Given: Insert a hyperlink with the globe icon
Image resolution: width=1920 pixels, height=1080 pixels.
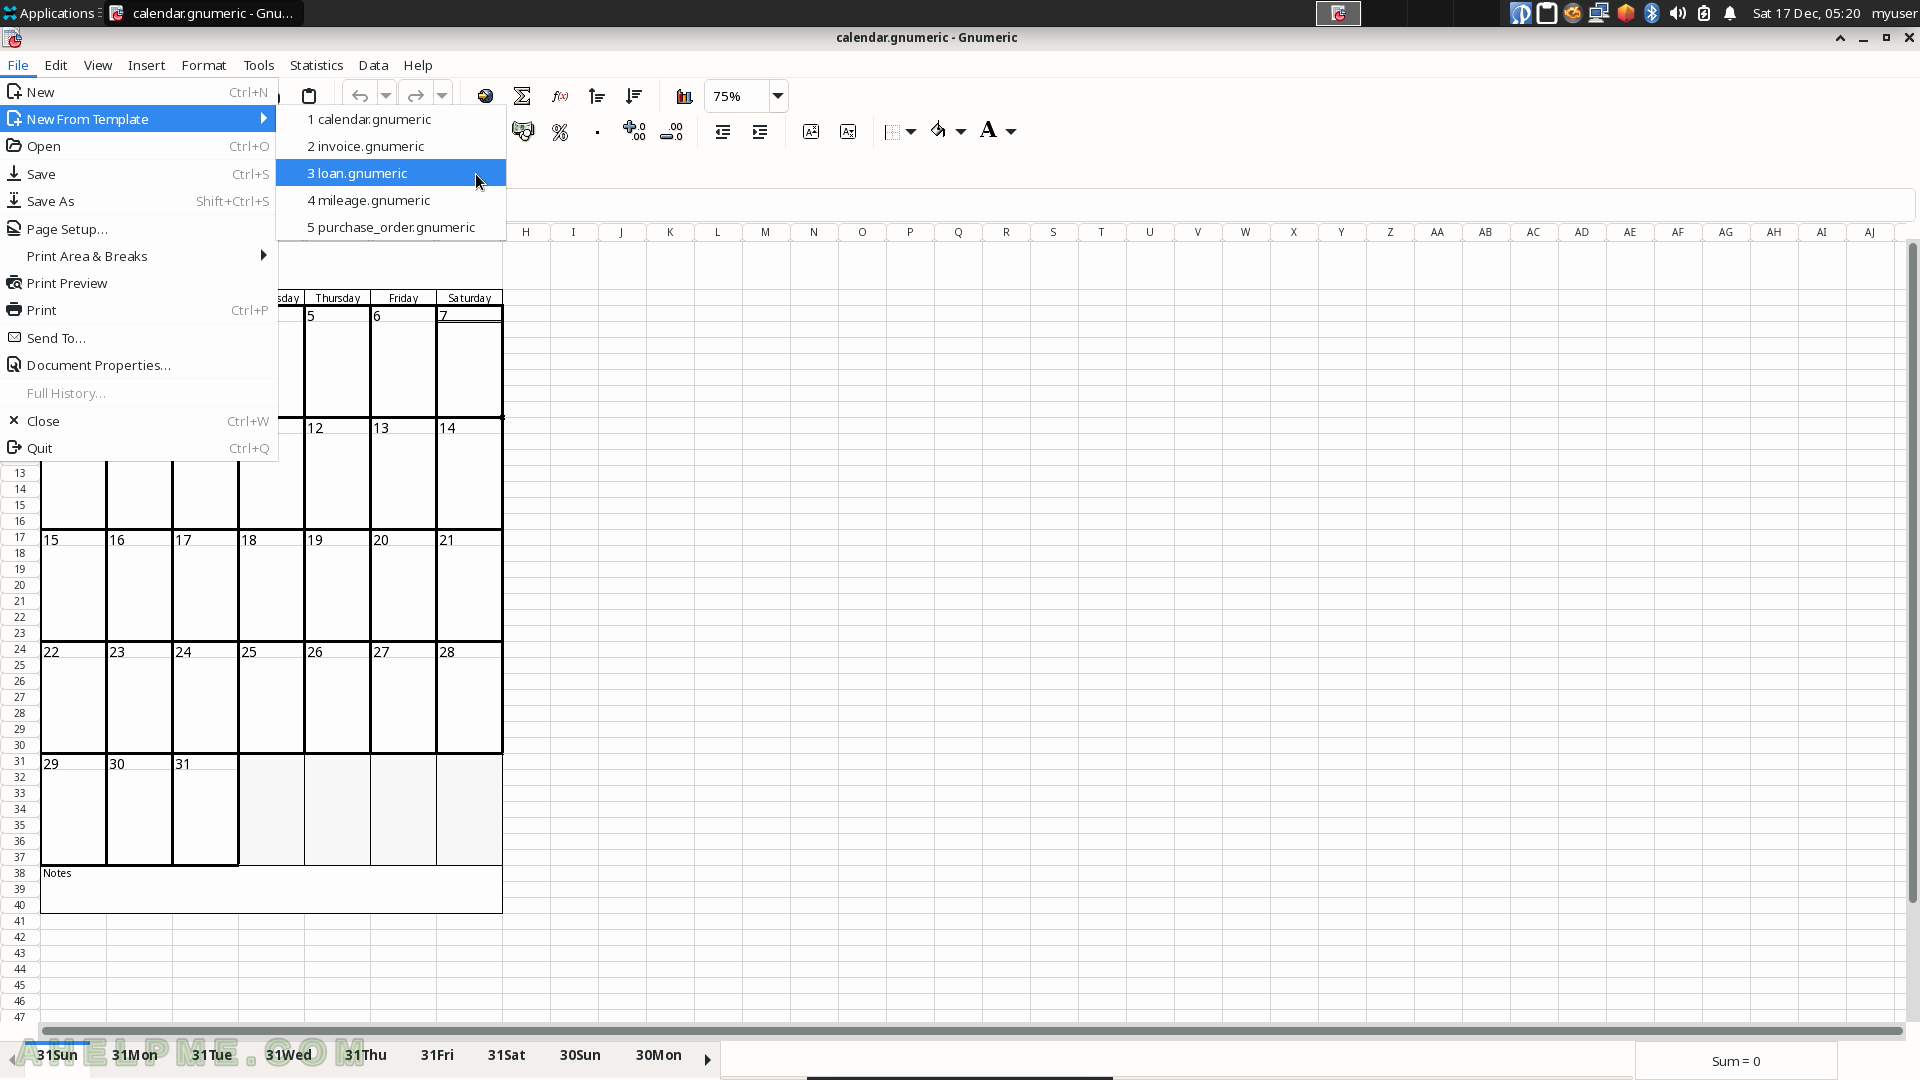Looking at the screenshot, I should [485, 96].
